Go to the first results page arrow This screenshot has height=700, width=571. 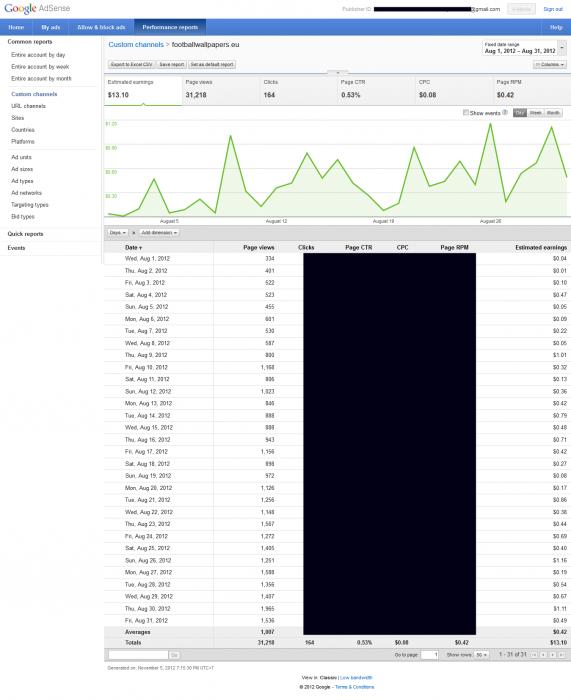pyautogui.click(x=534, y=655)
